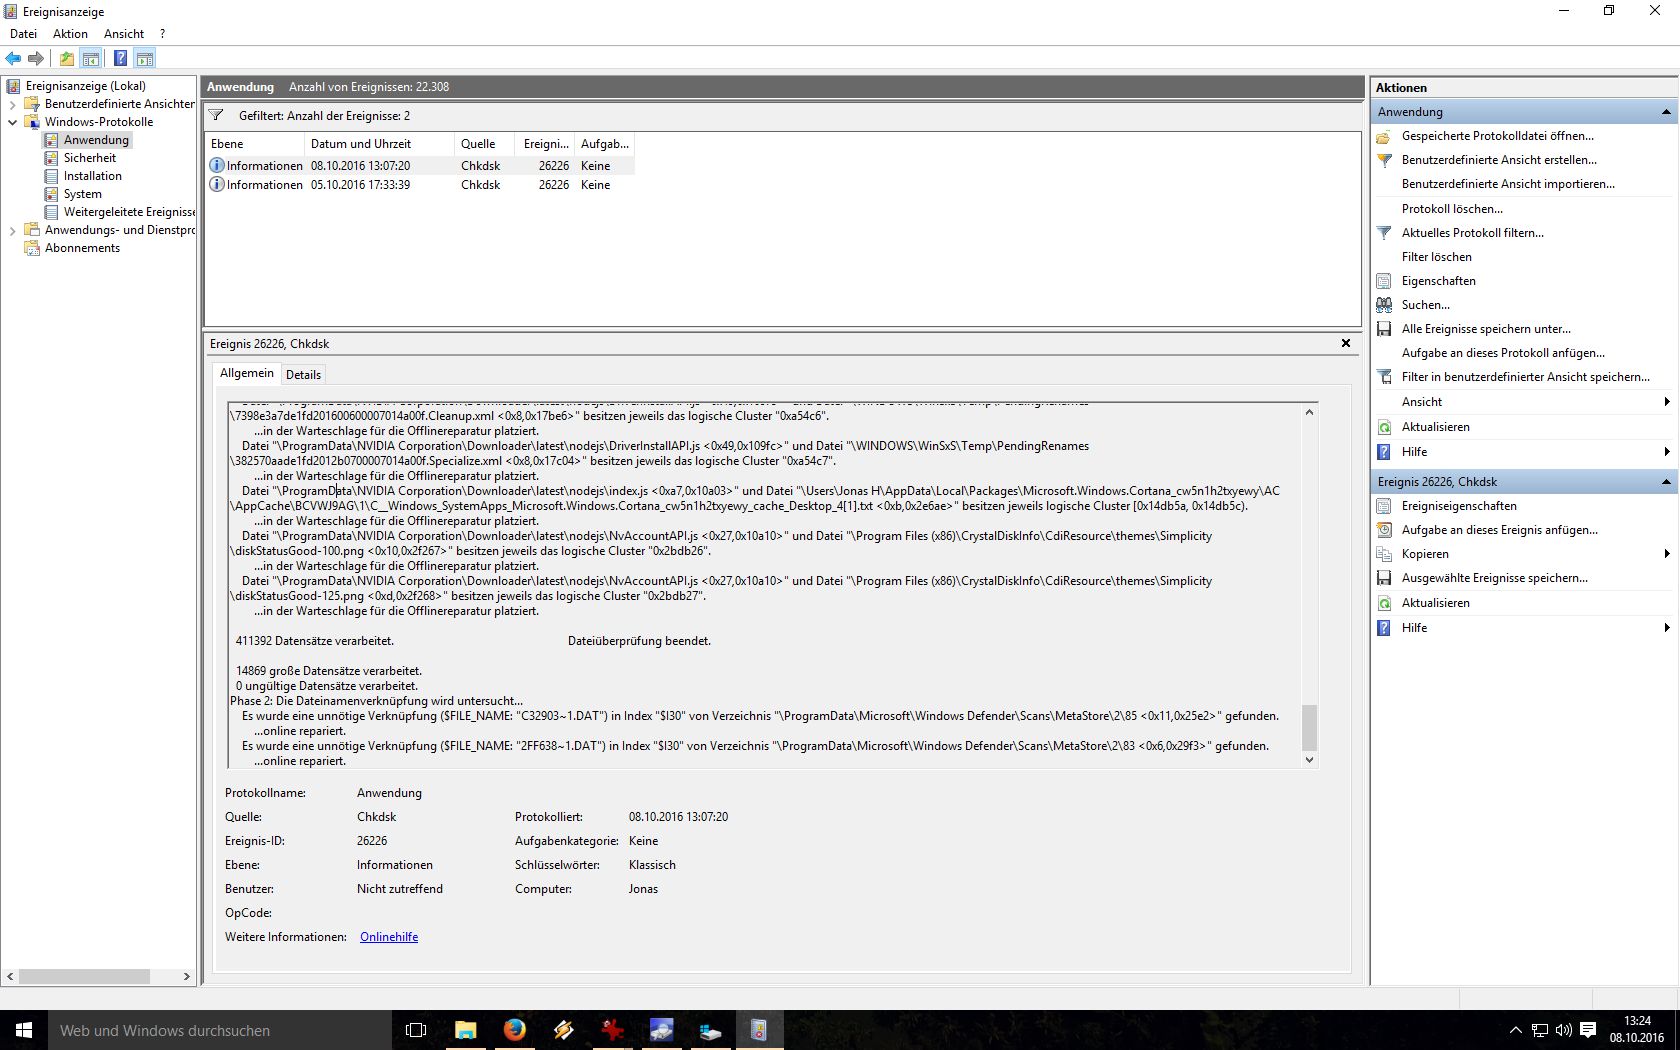Open Gespeicherte Protokolldatei öffnen action
The width and height of the screenshot is (1680, 1050).
pos(1498,136)
